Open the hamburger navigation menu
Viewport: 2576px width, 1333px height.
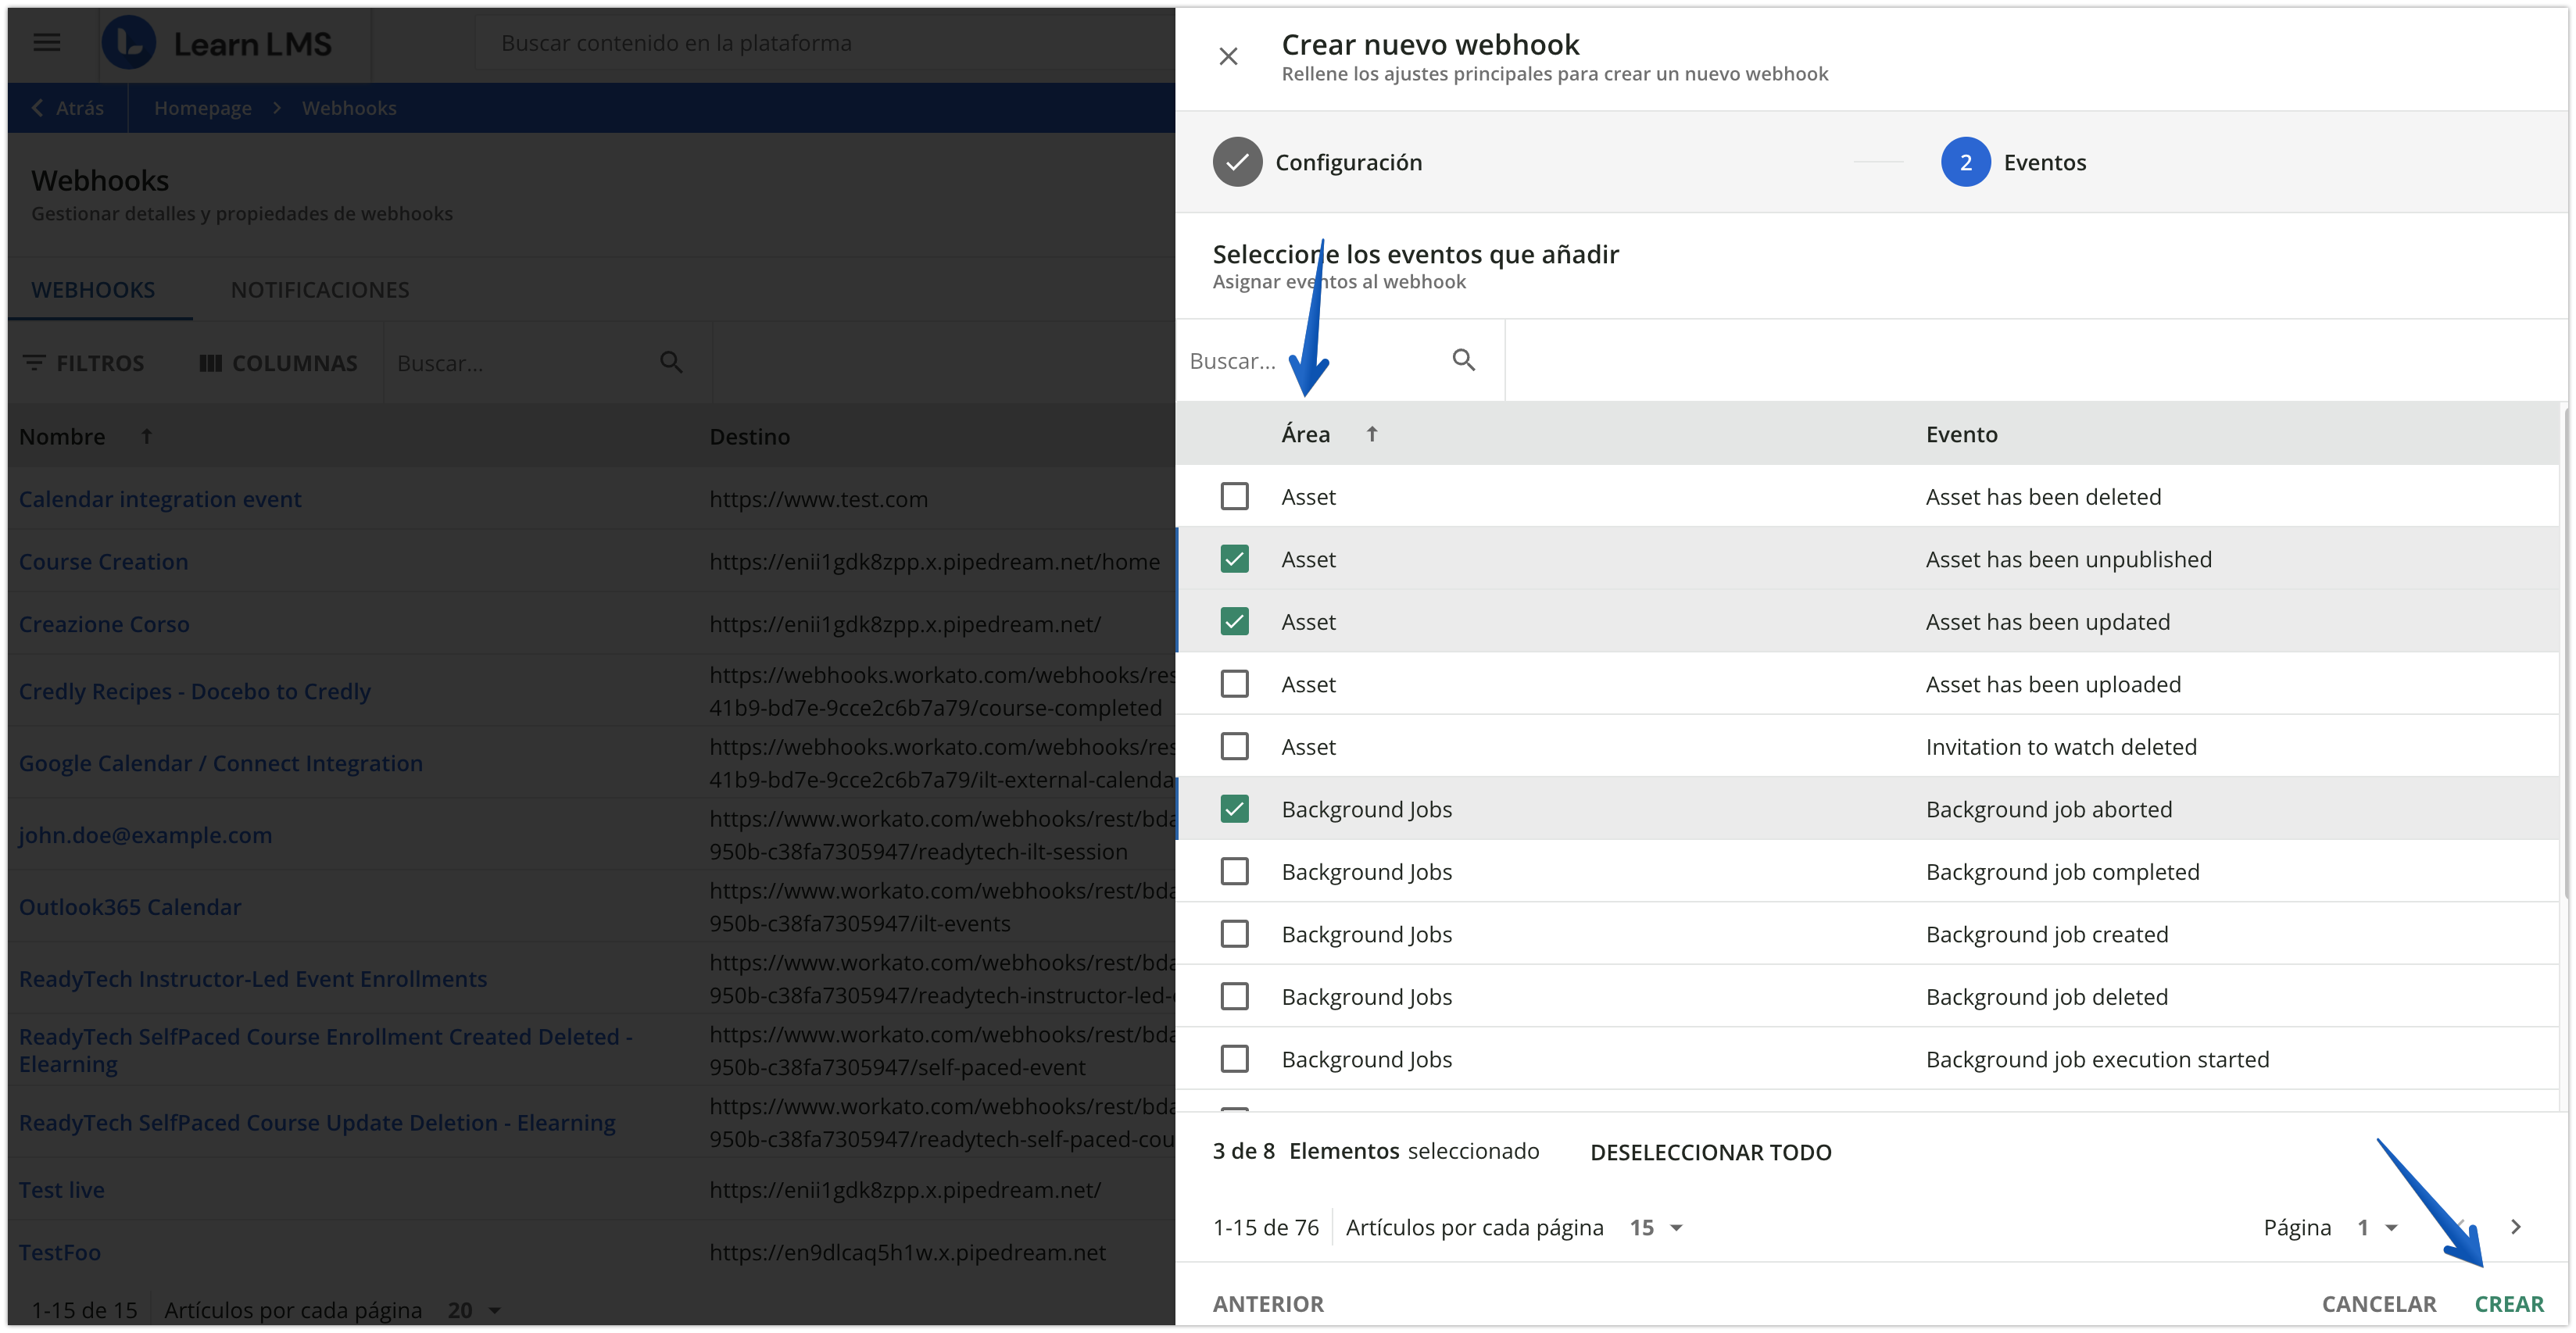pos(46,43)
